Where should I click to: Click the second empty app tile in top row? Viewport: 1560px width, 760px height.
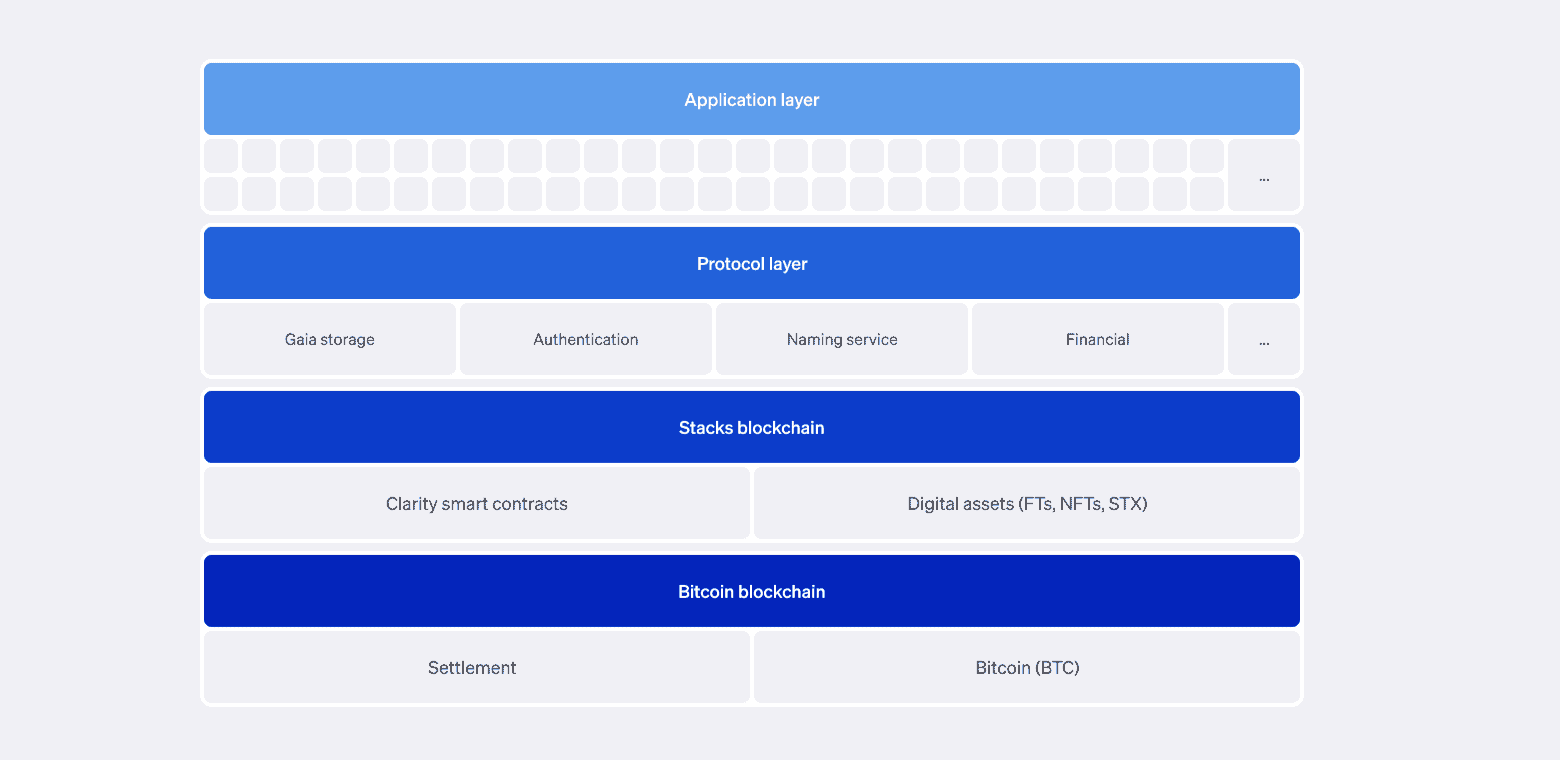[x=259, y=156]
